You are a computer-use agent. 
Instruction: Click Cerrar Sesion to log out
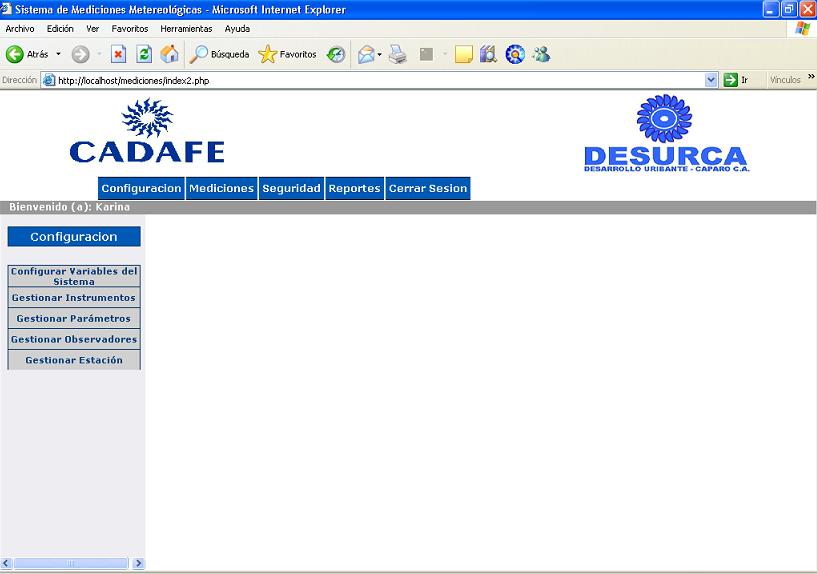[428, 189]
